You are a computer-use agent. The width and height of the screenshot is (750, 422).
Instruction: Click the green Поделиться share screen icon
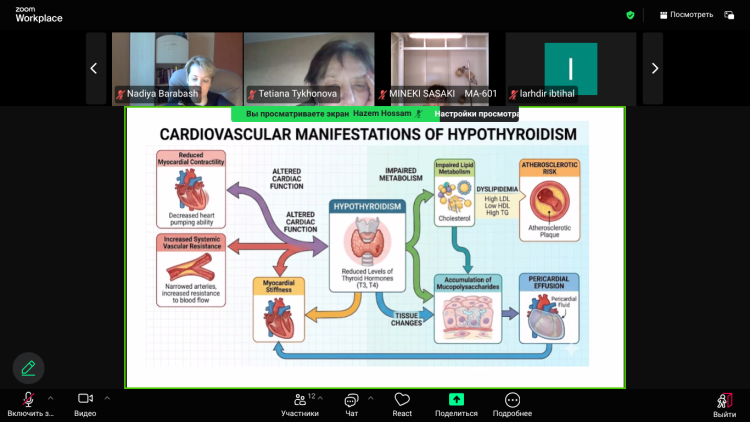pos(456,400)
